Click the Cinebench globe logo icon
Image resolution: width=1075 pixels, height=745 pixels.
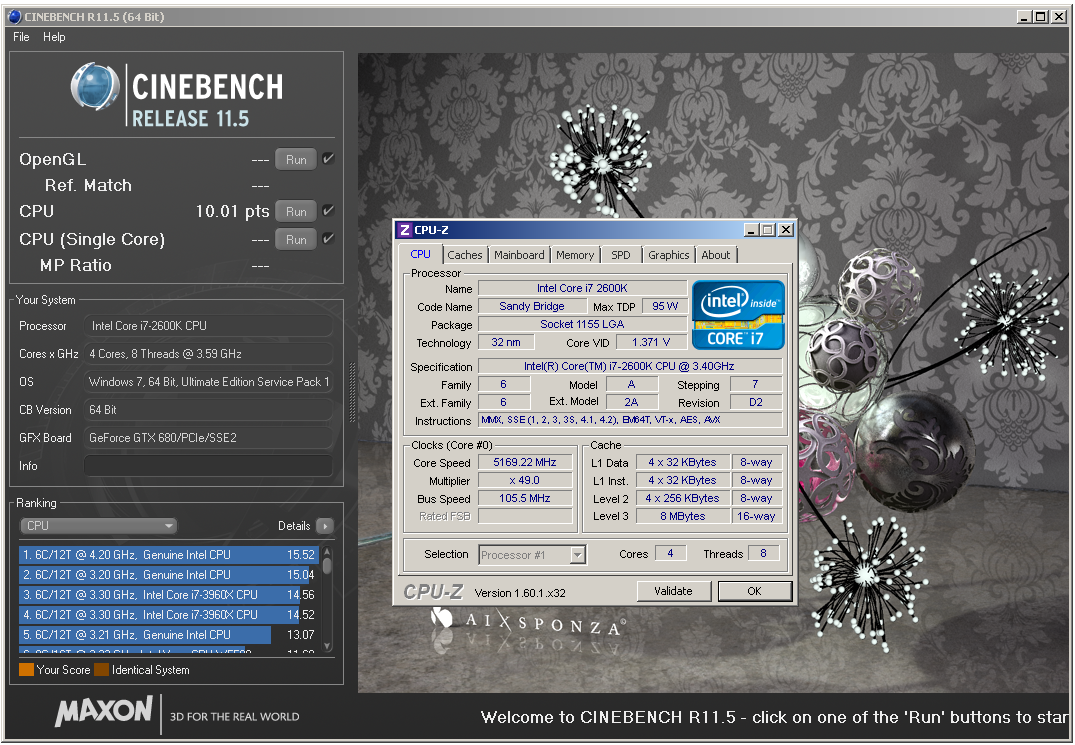coord(95,86)
